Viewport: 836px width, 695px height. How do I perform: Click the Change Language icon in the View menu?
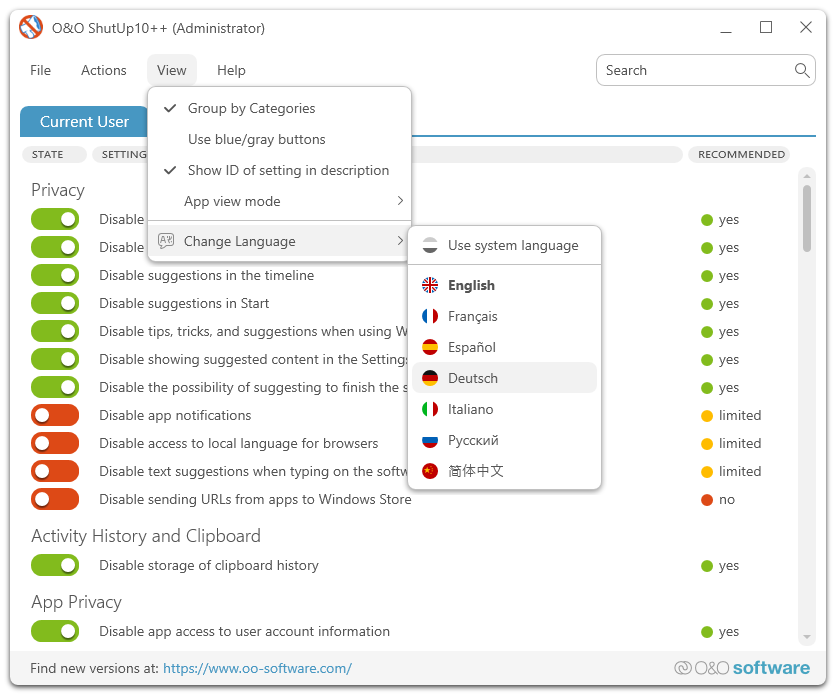pos(166,241)
